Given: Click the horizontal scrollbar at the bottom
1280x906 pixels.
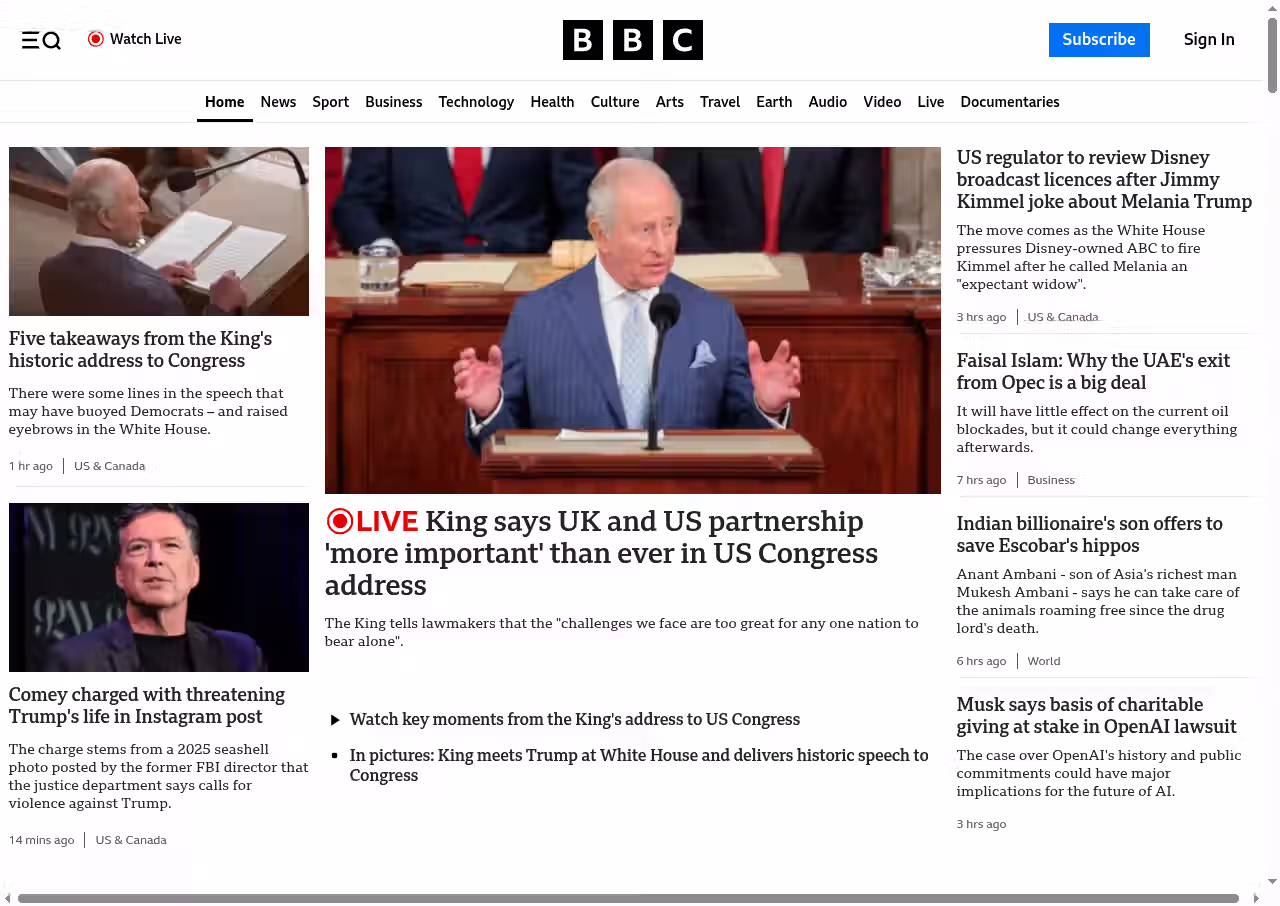Looking at the screenshot, I should 628,898.
